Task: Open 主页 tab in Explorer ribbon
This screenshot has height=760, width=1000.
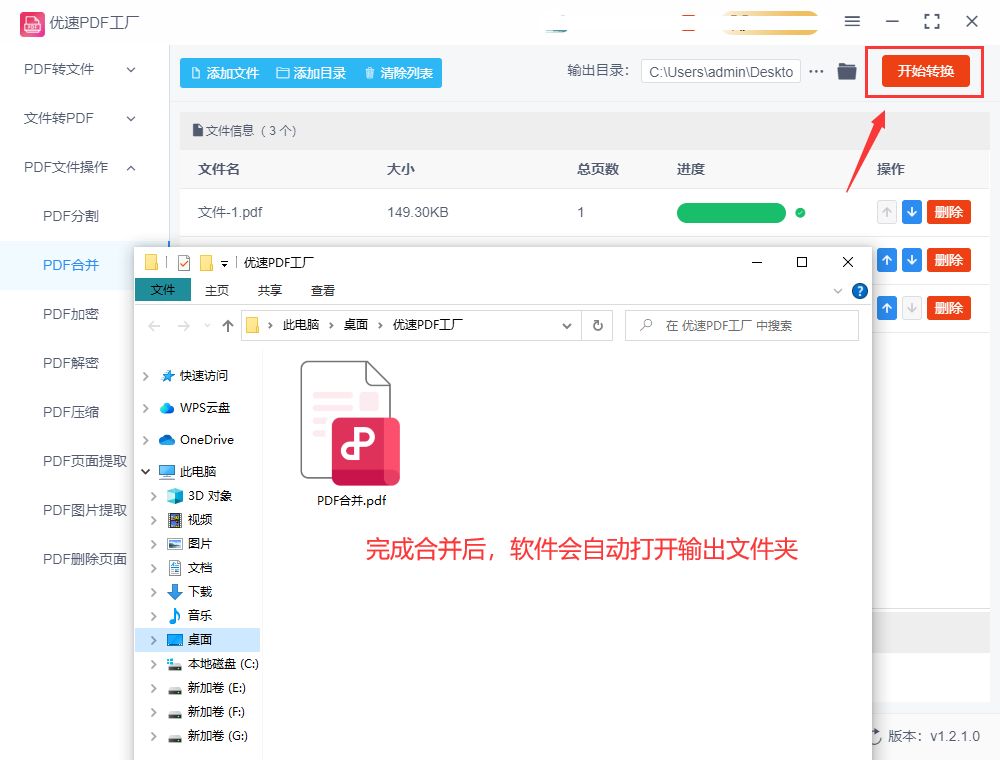Action: (217, 291)
